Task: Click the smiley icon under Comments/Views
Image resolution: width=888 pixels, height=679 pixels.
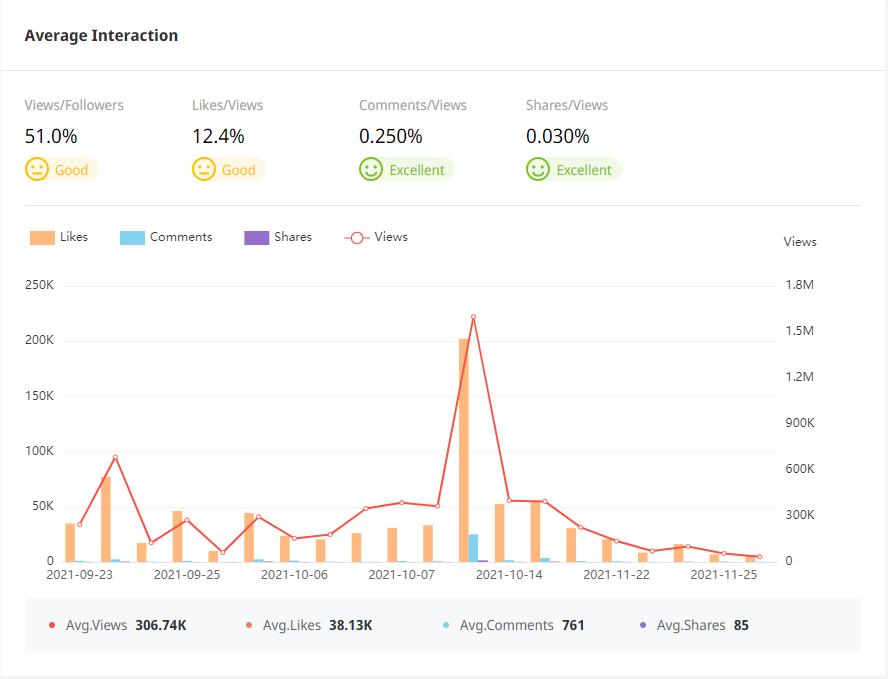Action: point(371,169)
